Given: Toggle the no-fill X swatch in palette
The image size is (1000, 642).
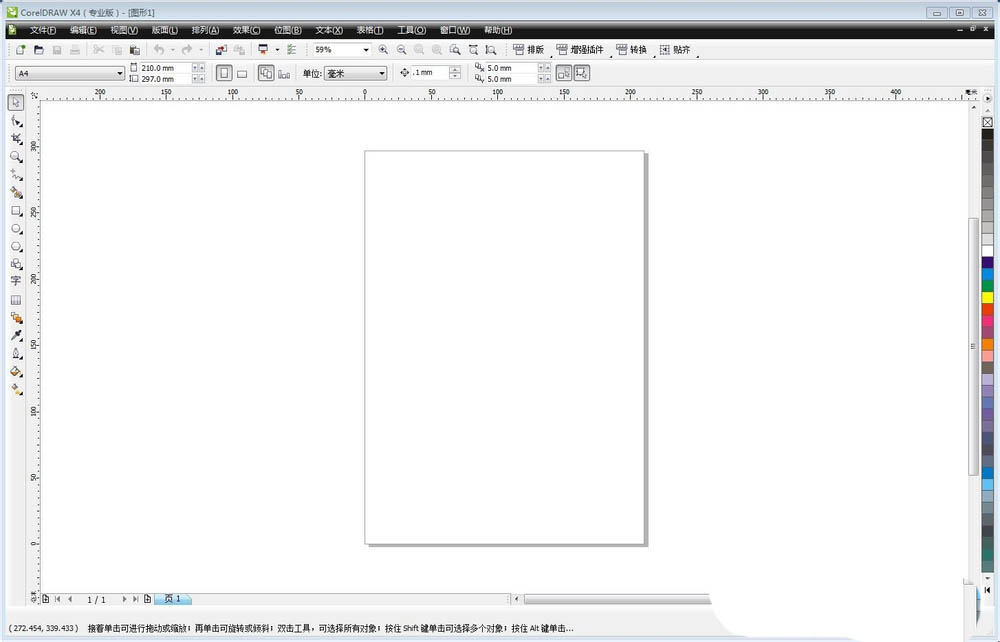Looking at the screenshot, I should tap(988, 122).
